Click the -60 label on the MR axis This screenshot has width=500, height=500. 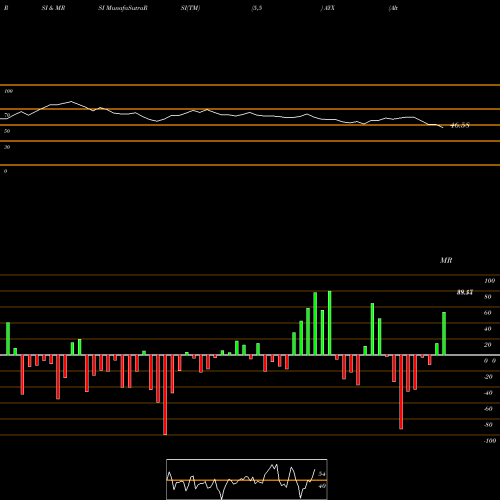point(488,409)
